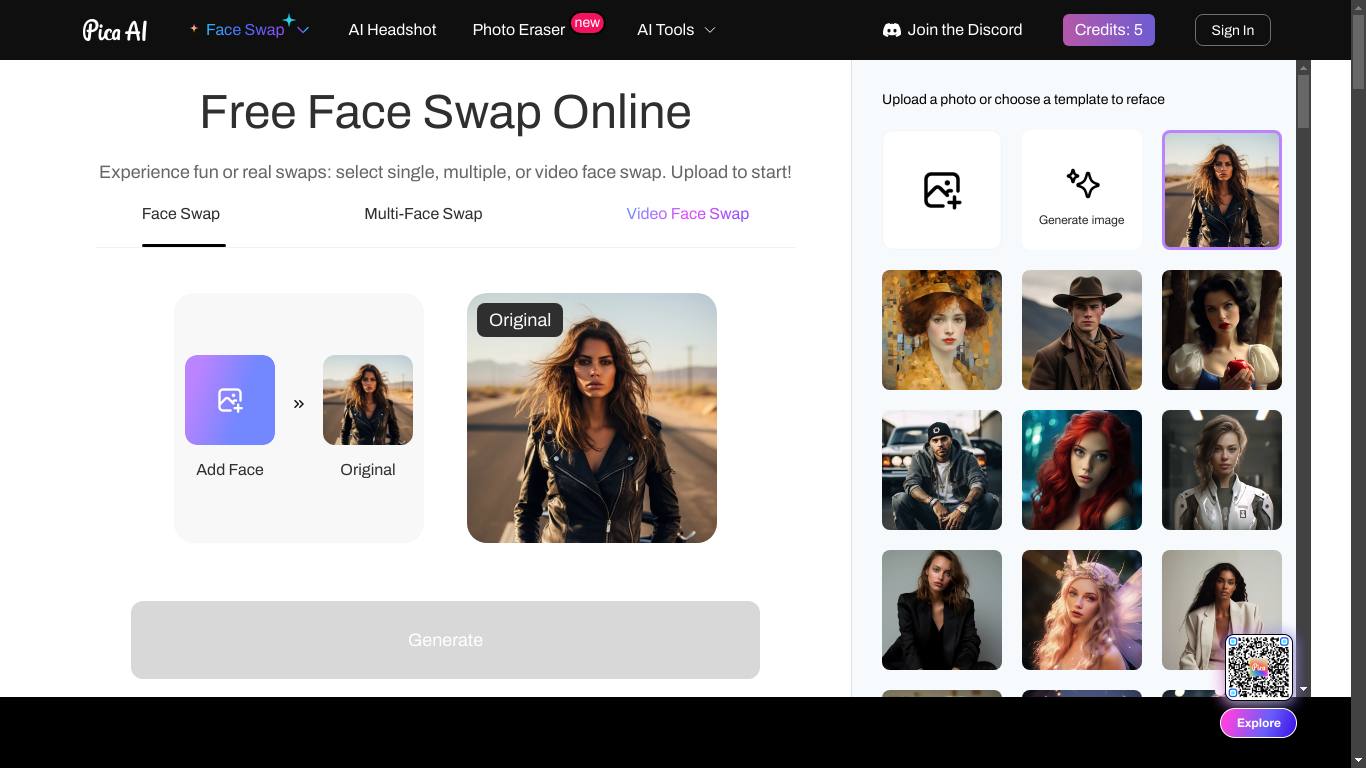
Task: Open the Video Face Swap tab
Action: click(687, 214)
